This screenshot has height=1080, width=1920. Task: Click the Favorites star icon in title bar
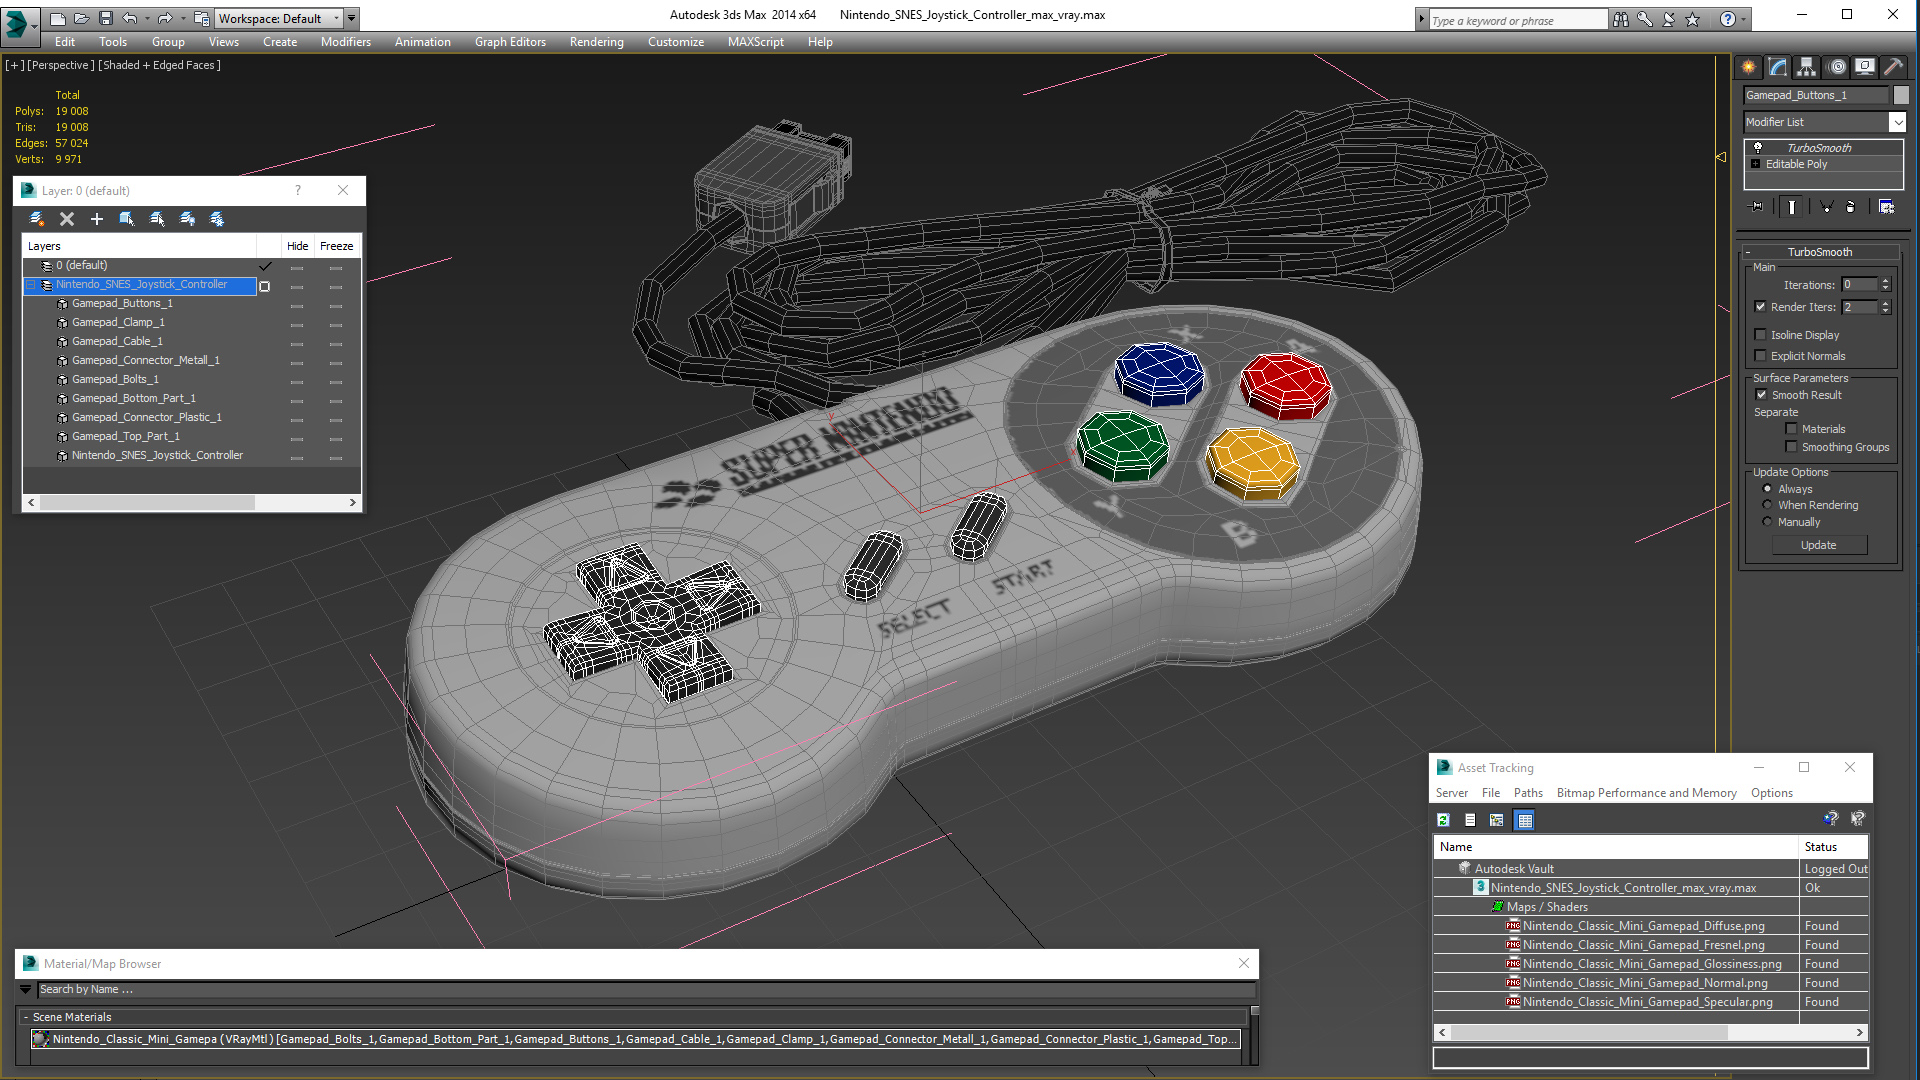click(1693, 19)
